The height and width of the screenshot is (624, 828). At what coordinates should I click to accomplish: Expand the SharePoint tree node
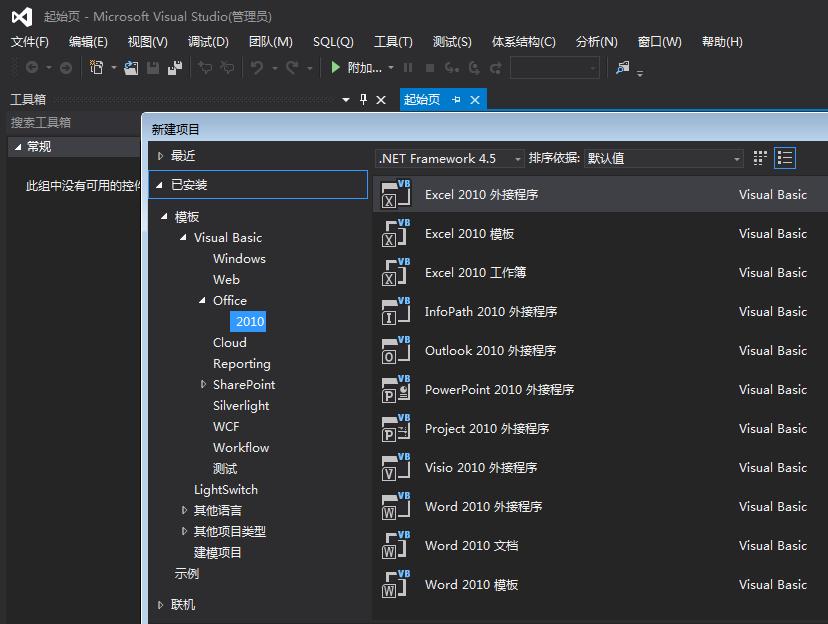(x=204, y=384)
